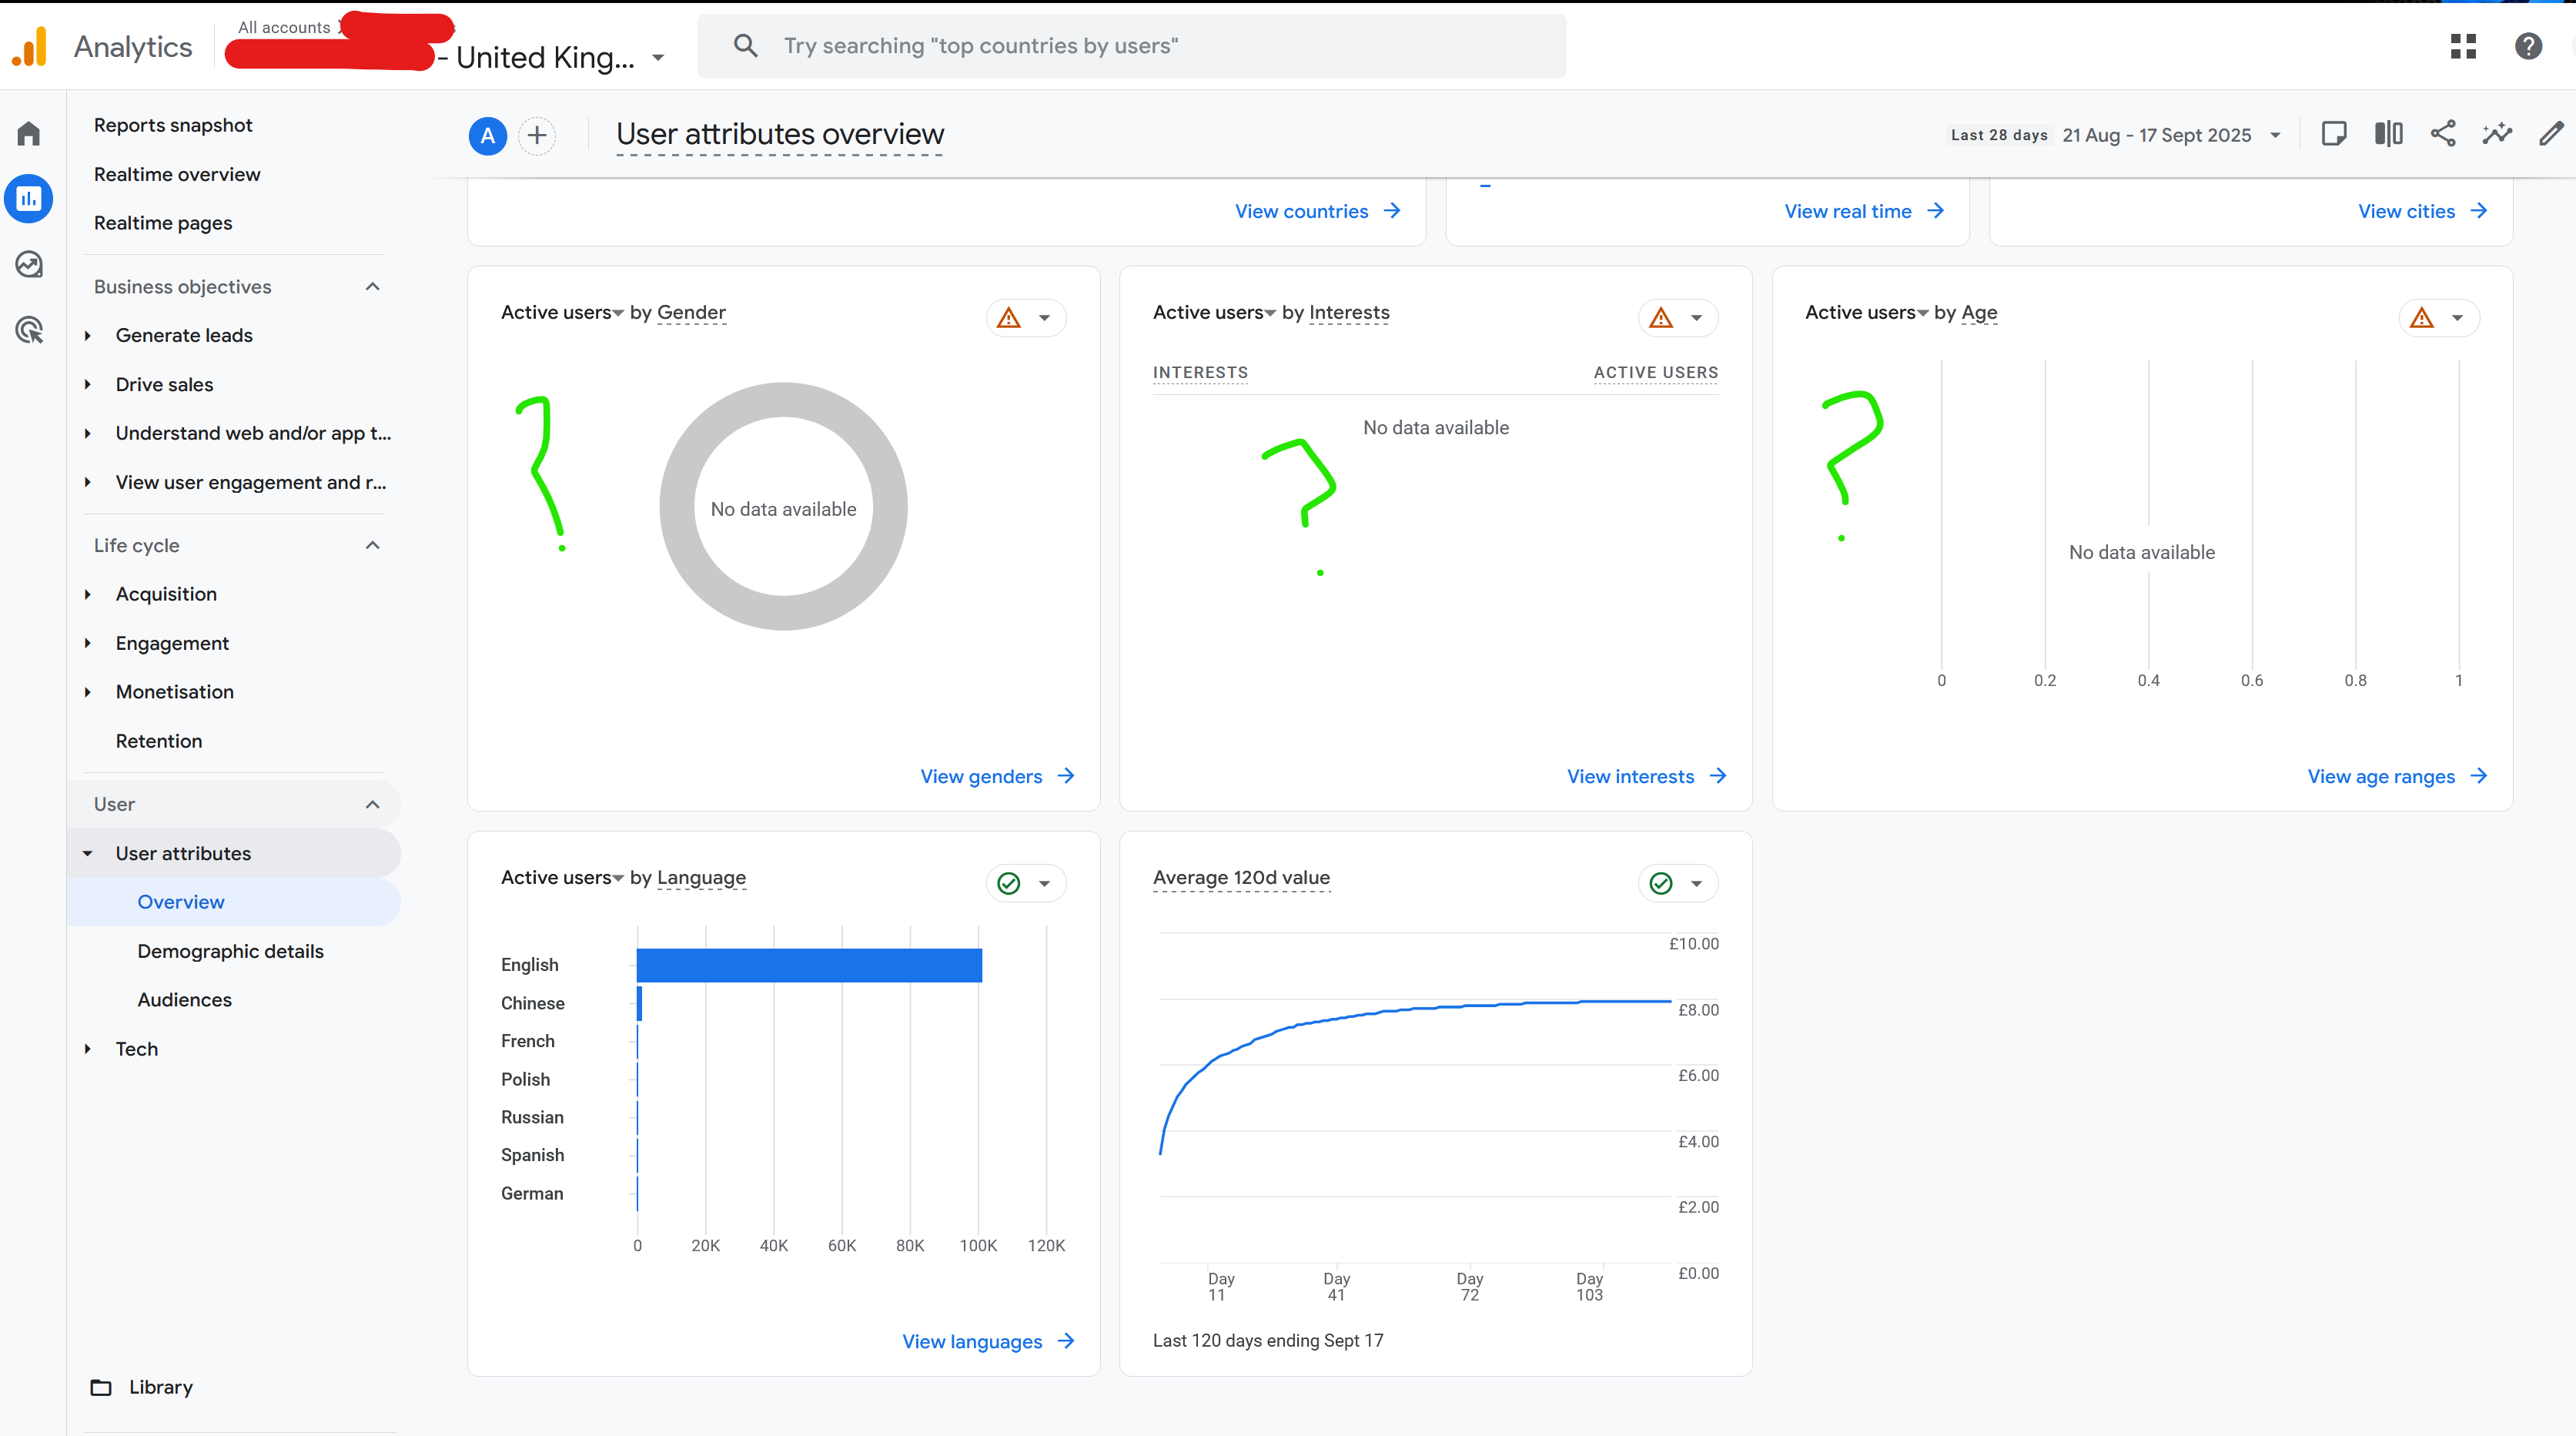Open Gender card data quality dropdown
Image resolution: width=2576 pixels, height=1436 pixels.
pos(1044,318)
